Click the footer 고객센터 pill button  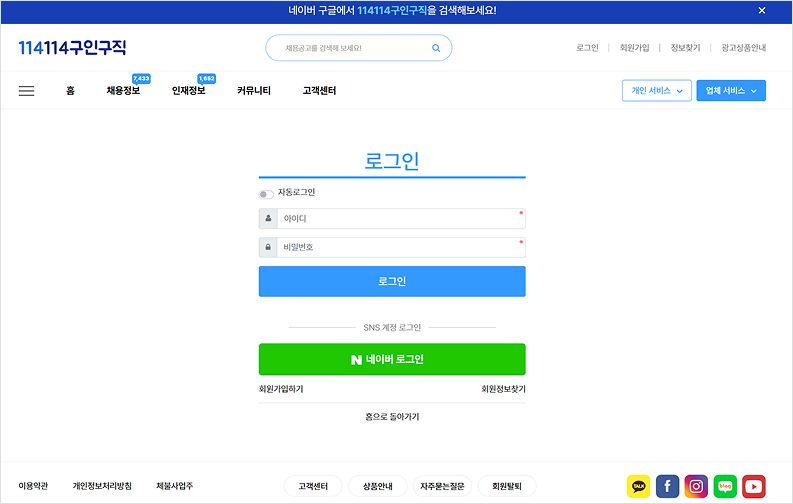[x=313, y=486]
